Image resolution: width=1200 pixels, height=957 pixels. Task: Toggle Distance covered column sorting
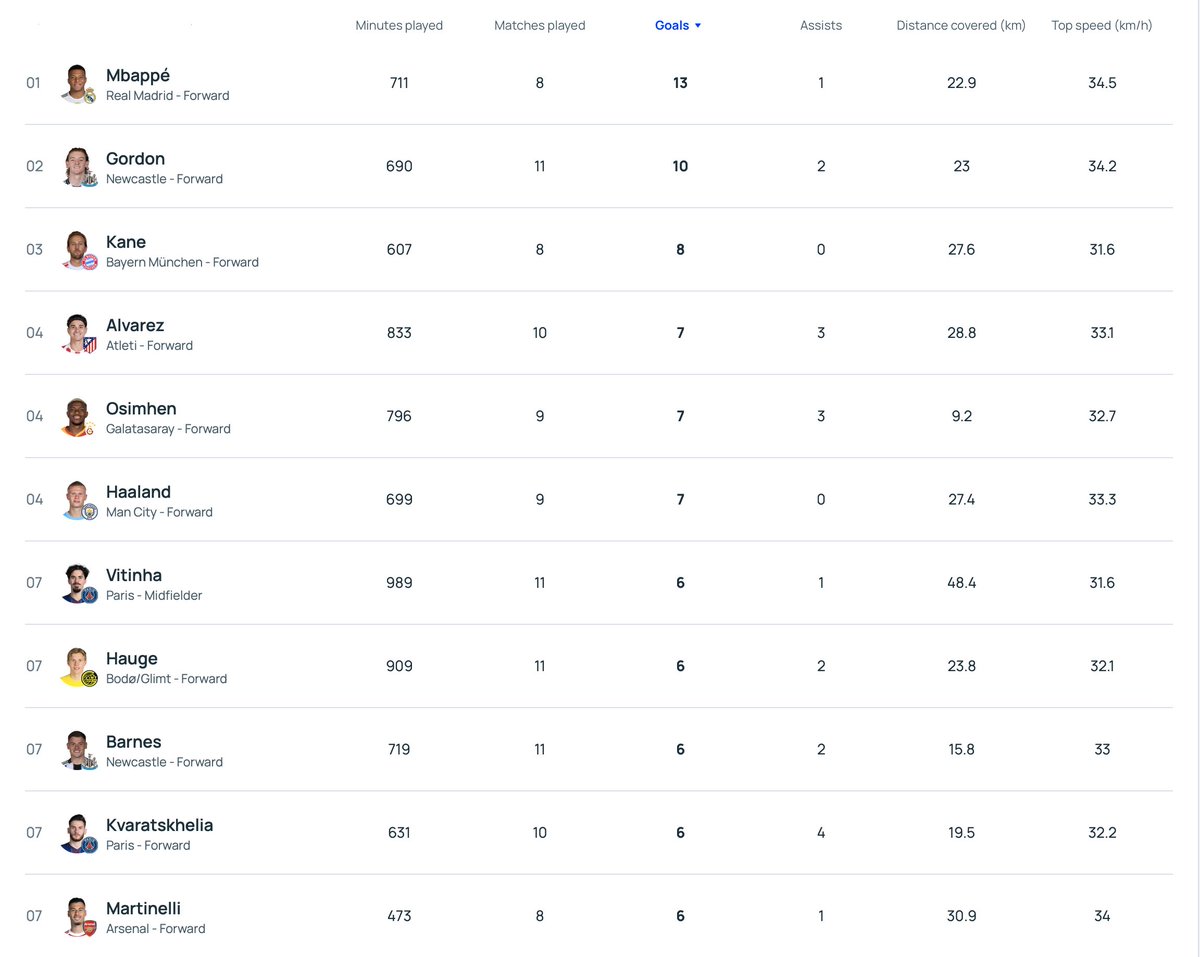point(960,25)
